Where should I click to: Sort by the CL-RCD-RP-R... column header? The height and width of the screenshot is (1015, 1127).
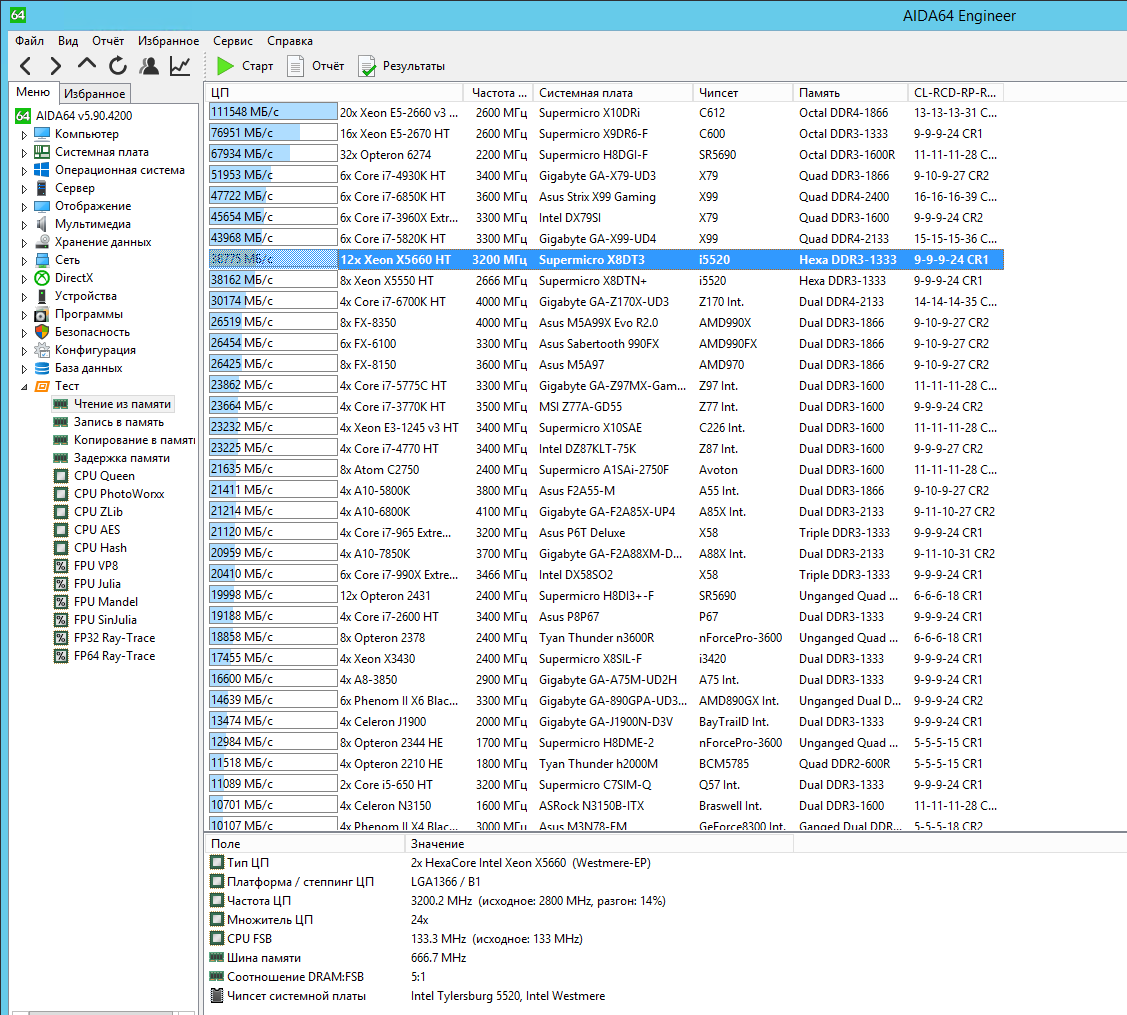pos(956,93)
